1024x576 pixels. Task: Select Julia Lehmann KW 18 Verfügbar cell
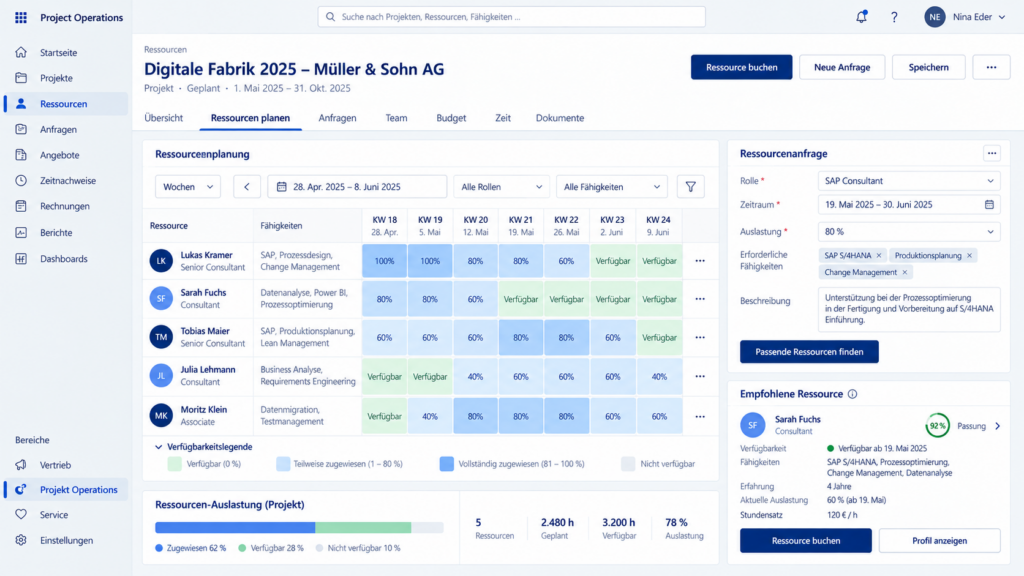click(385, 377)
